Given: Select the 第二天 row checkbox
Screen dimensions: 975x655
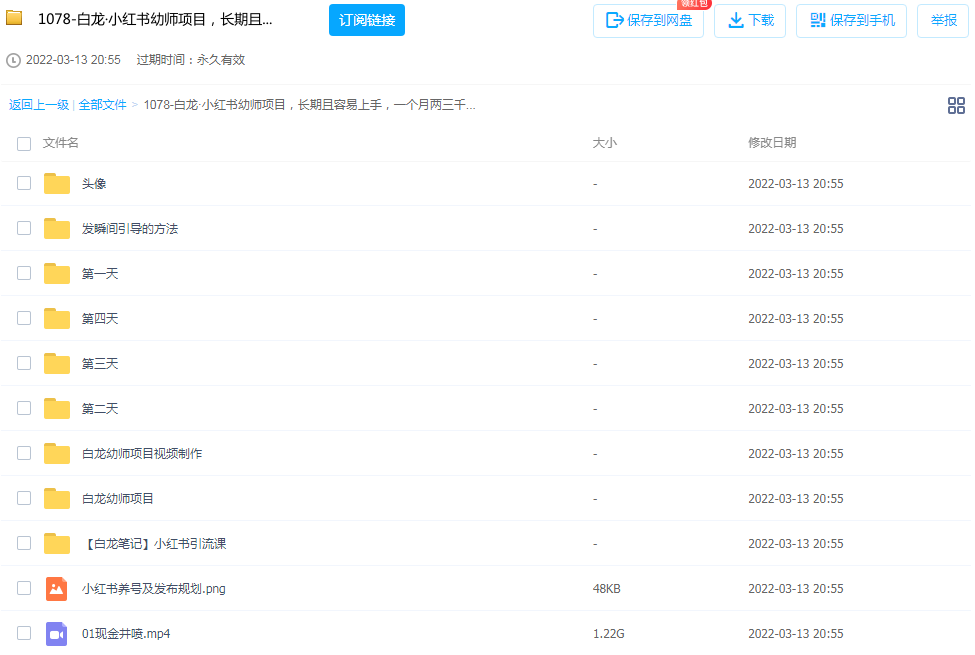Looking at the screenshot, I should pyautogui.click(x=24, y=408).
